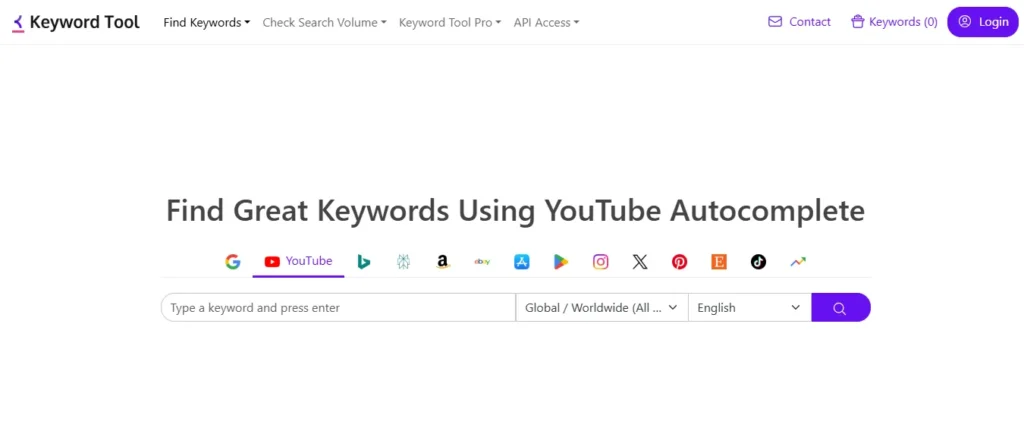
Task: Expand the Keyword Tool Pro dropdown
Action: (x=449, y=22)
